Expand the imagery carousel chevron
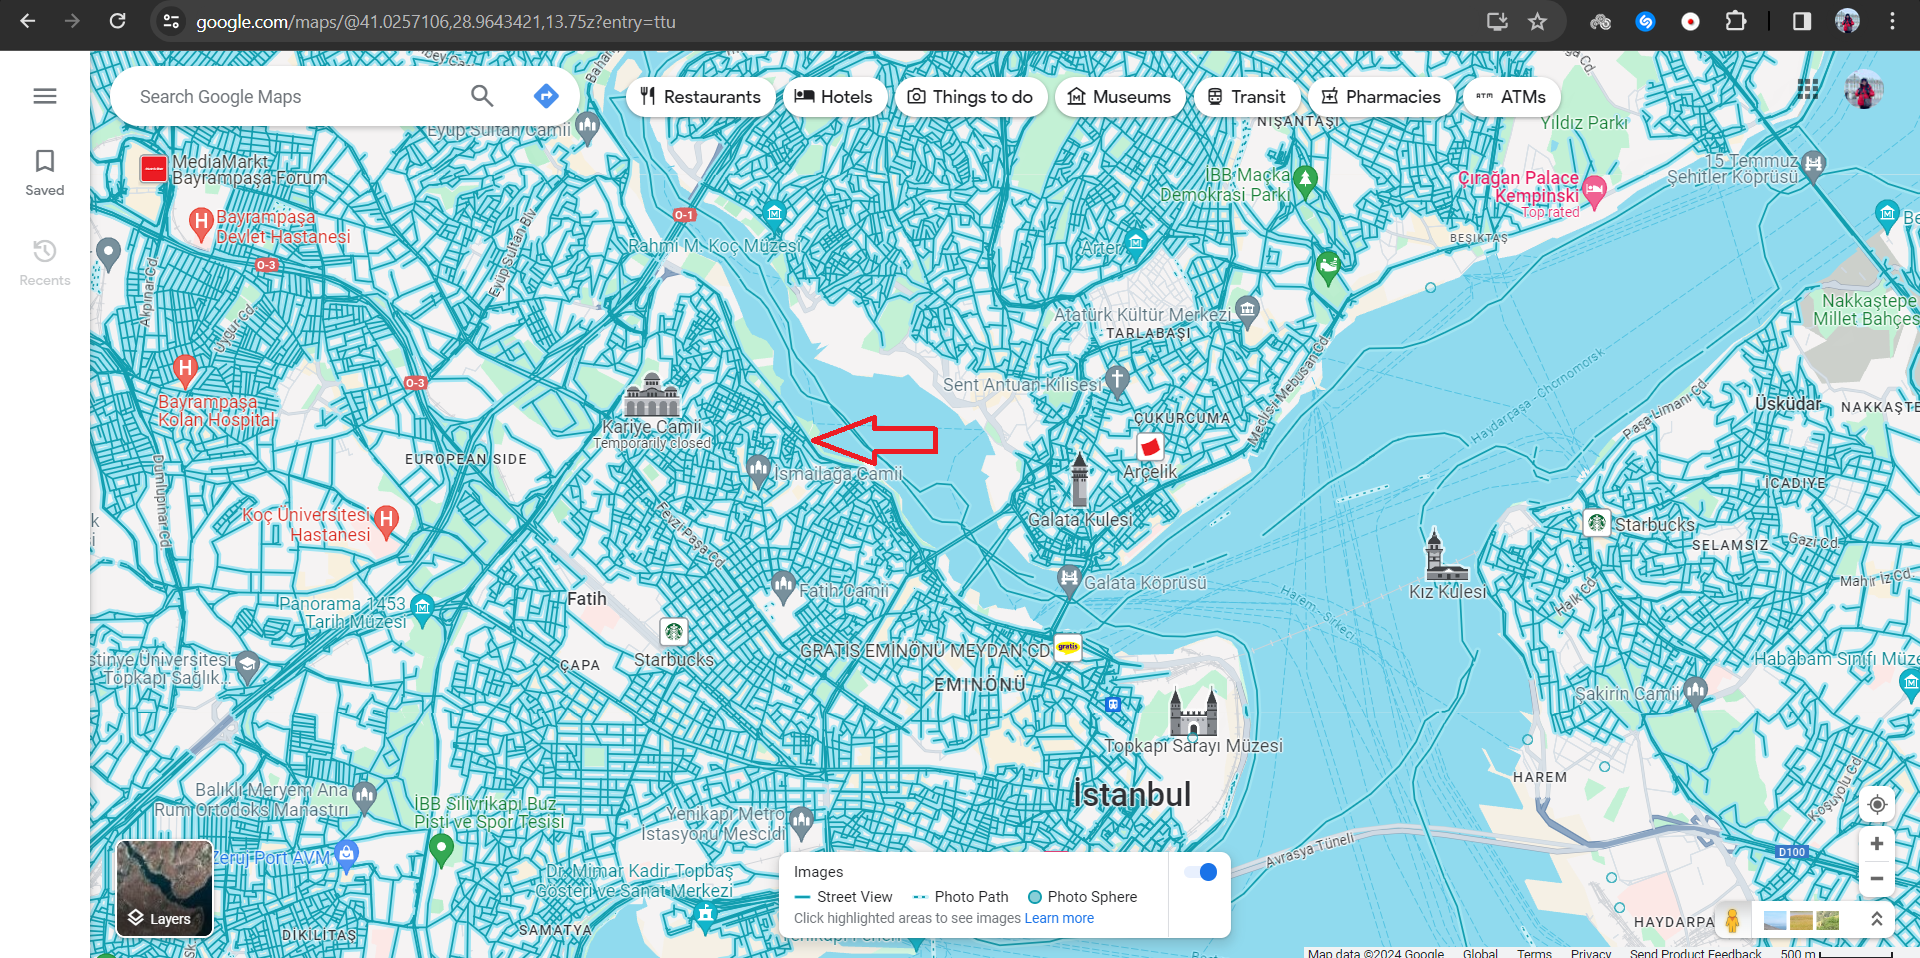Image resolution: width=1920 pixels, height=958 pixels. coord(1877,919)
